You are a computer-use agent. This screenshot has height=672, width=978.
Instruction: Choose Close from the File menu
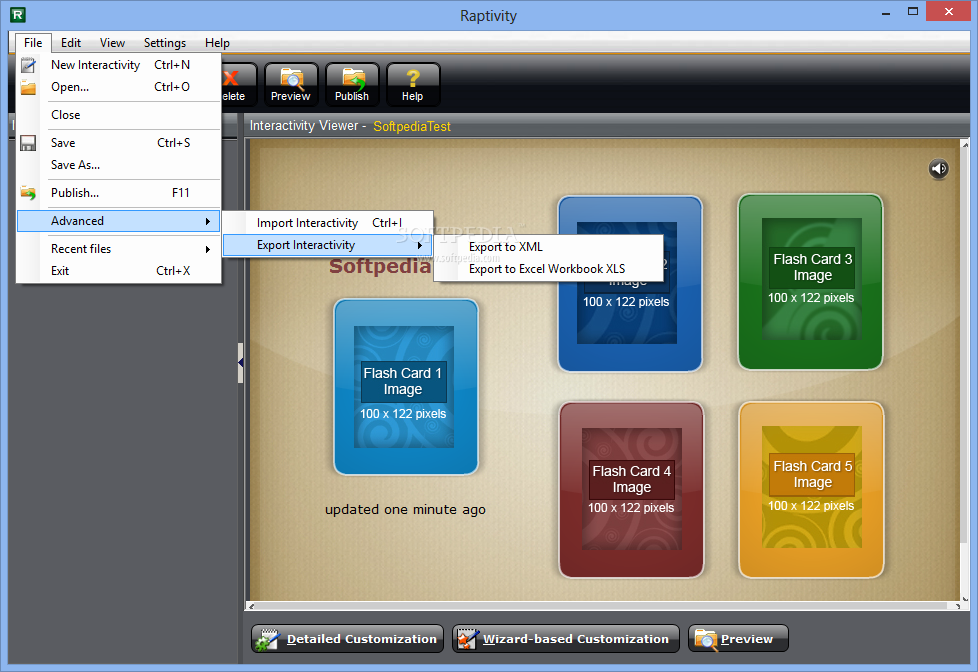pos(119,115)
